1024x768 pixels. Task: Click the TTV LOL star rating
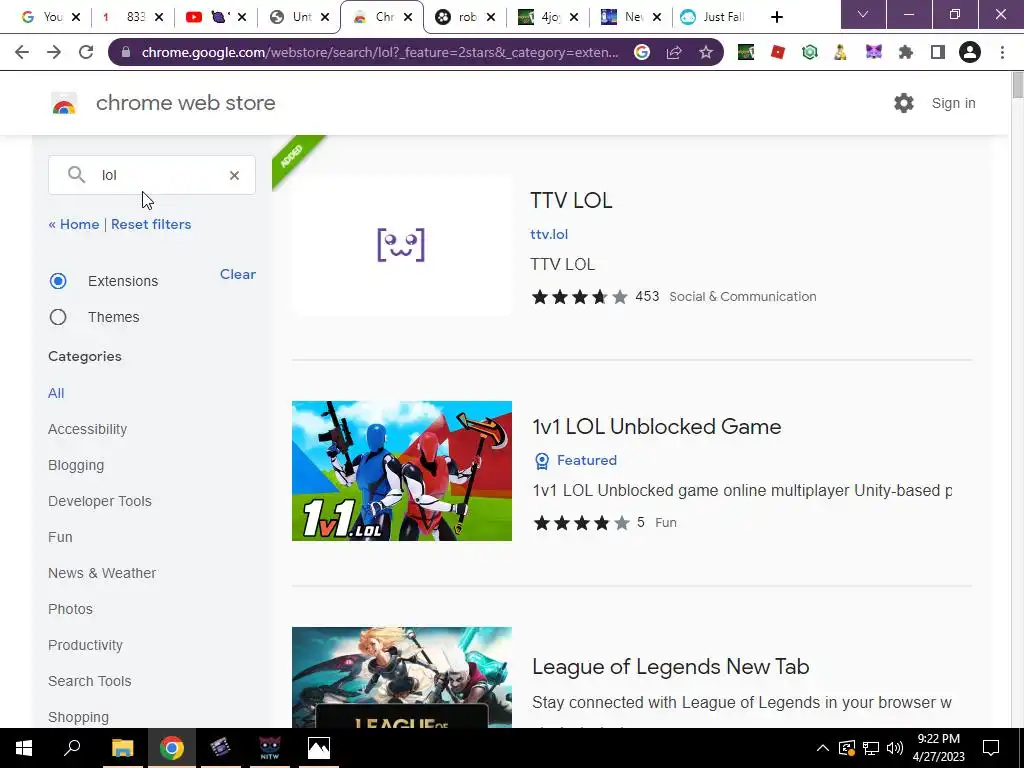(x=579, y=296)
